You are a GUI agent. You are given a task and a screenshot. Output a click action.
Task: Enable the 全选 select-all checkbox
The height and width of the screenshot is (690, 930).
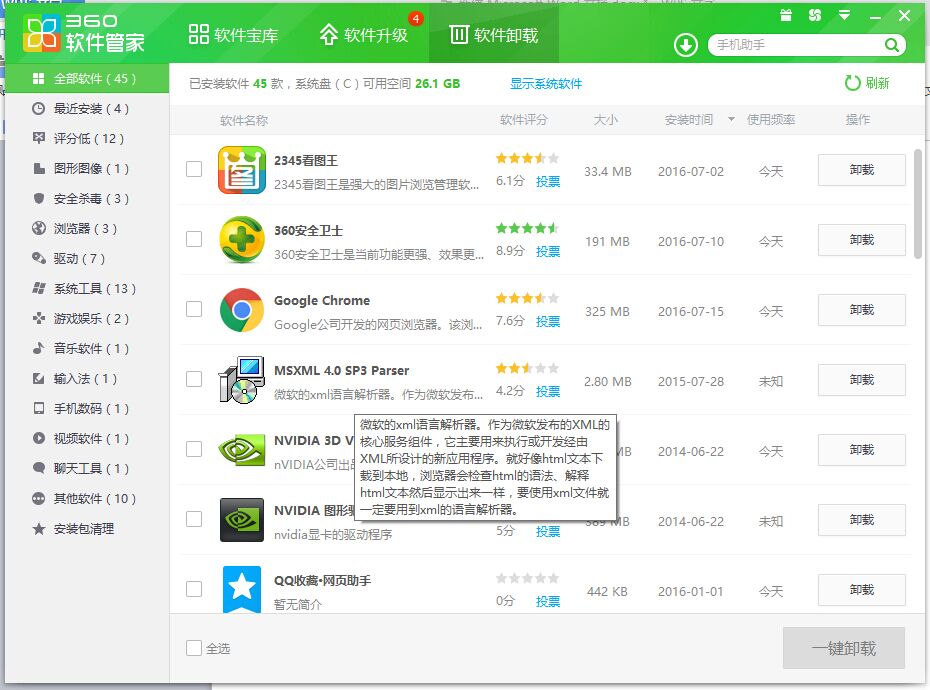pos(193,649)
